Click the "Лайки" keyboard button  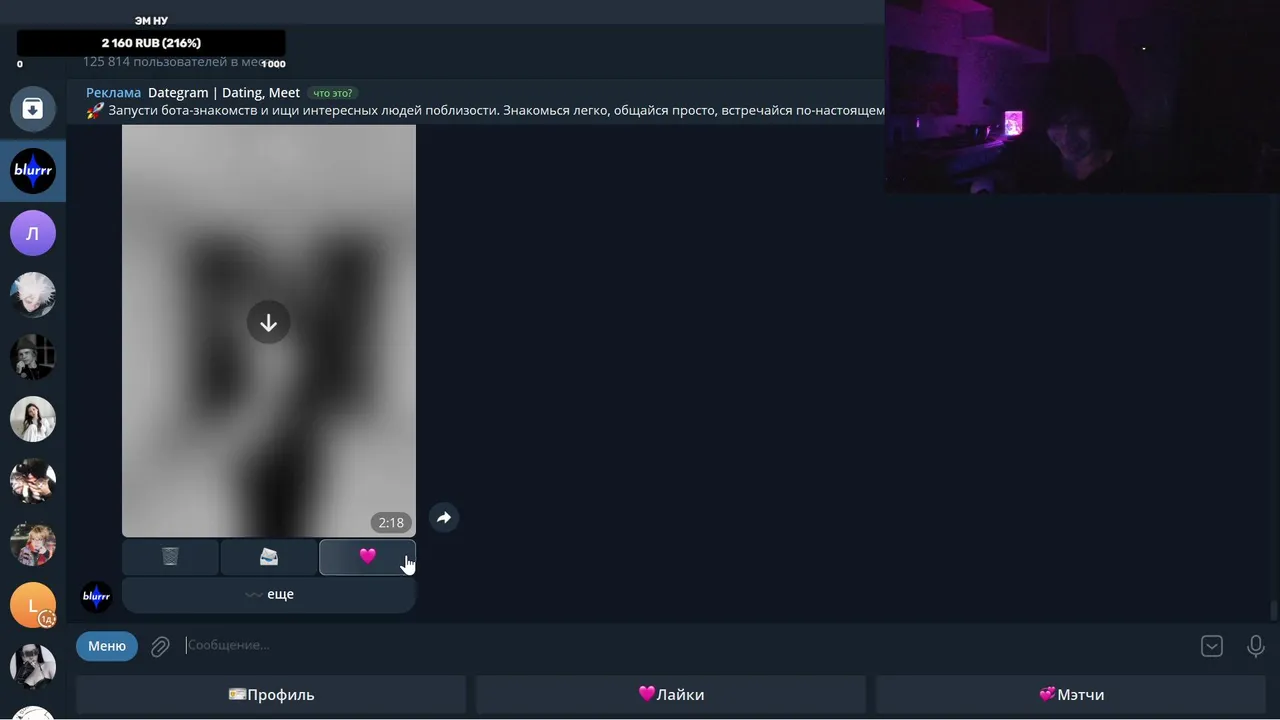point(671,695)
